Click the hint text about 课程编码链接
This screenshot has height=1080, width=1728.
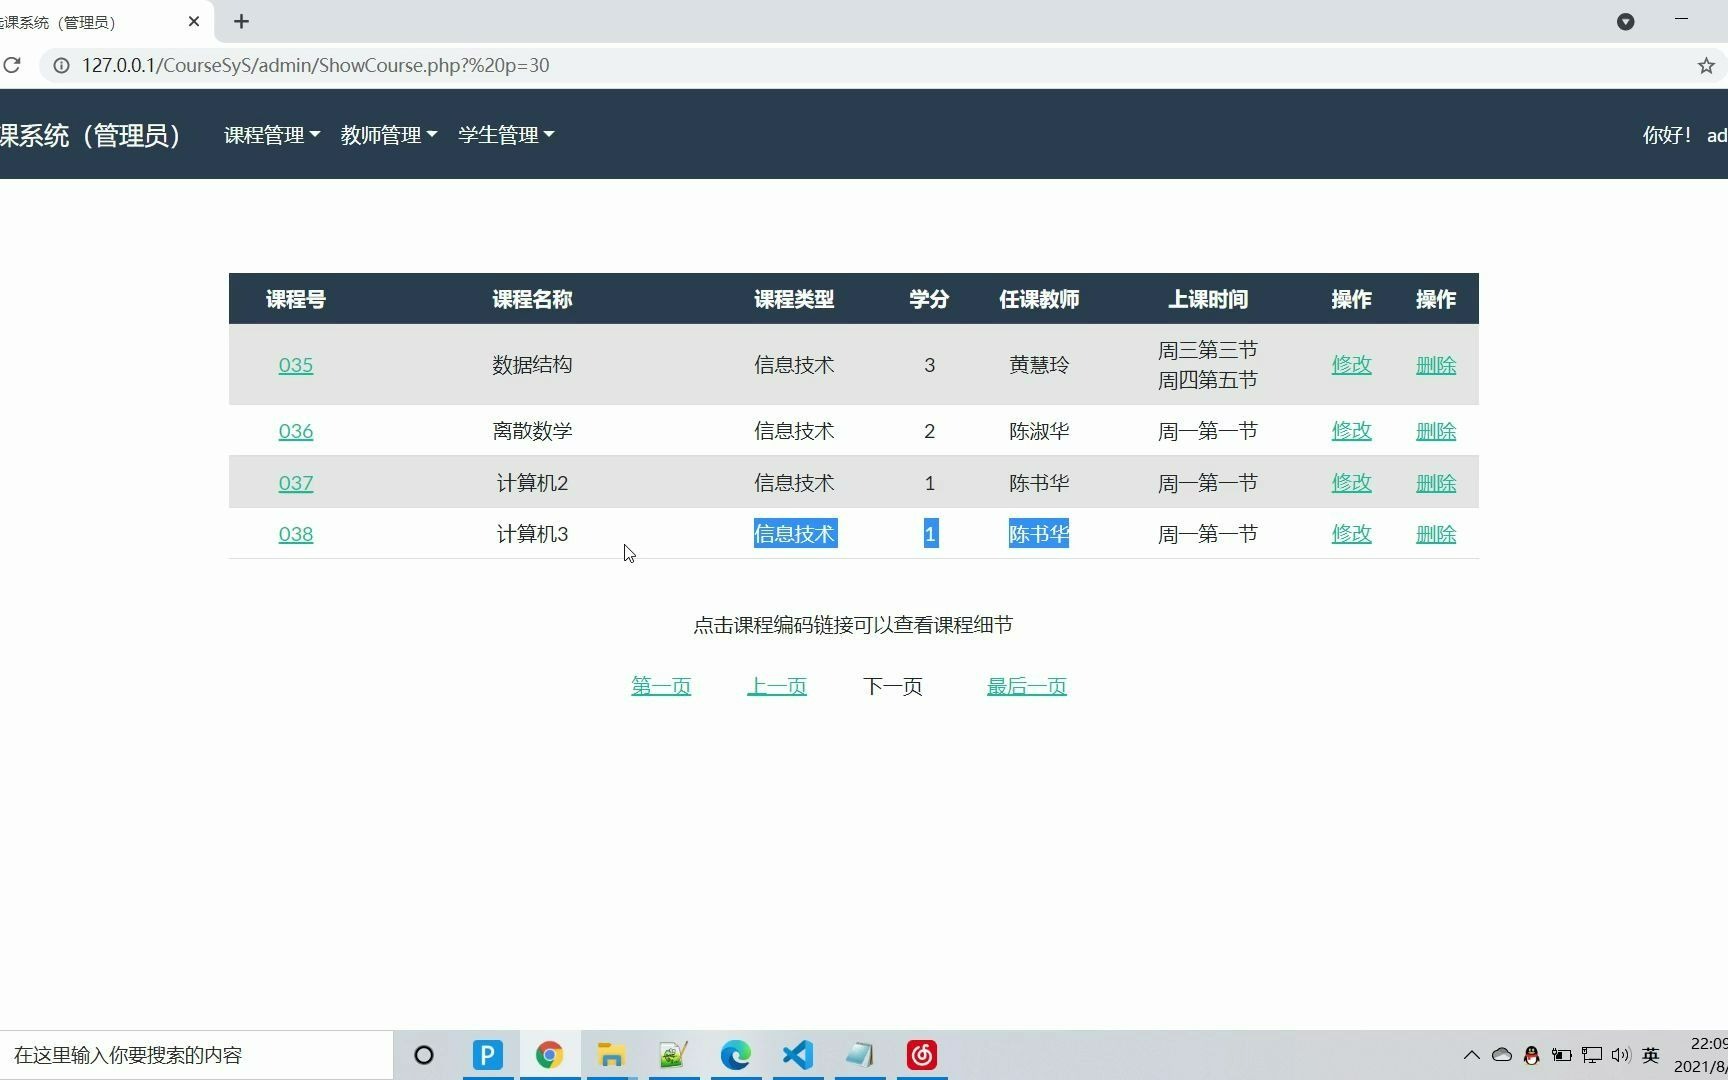click(853, 625)
